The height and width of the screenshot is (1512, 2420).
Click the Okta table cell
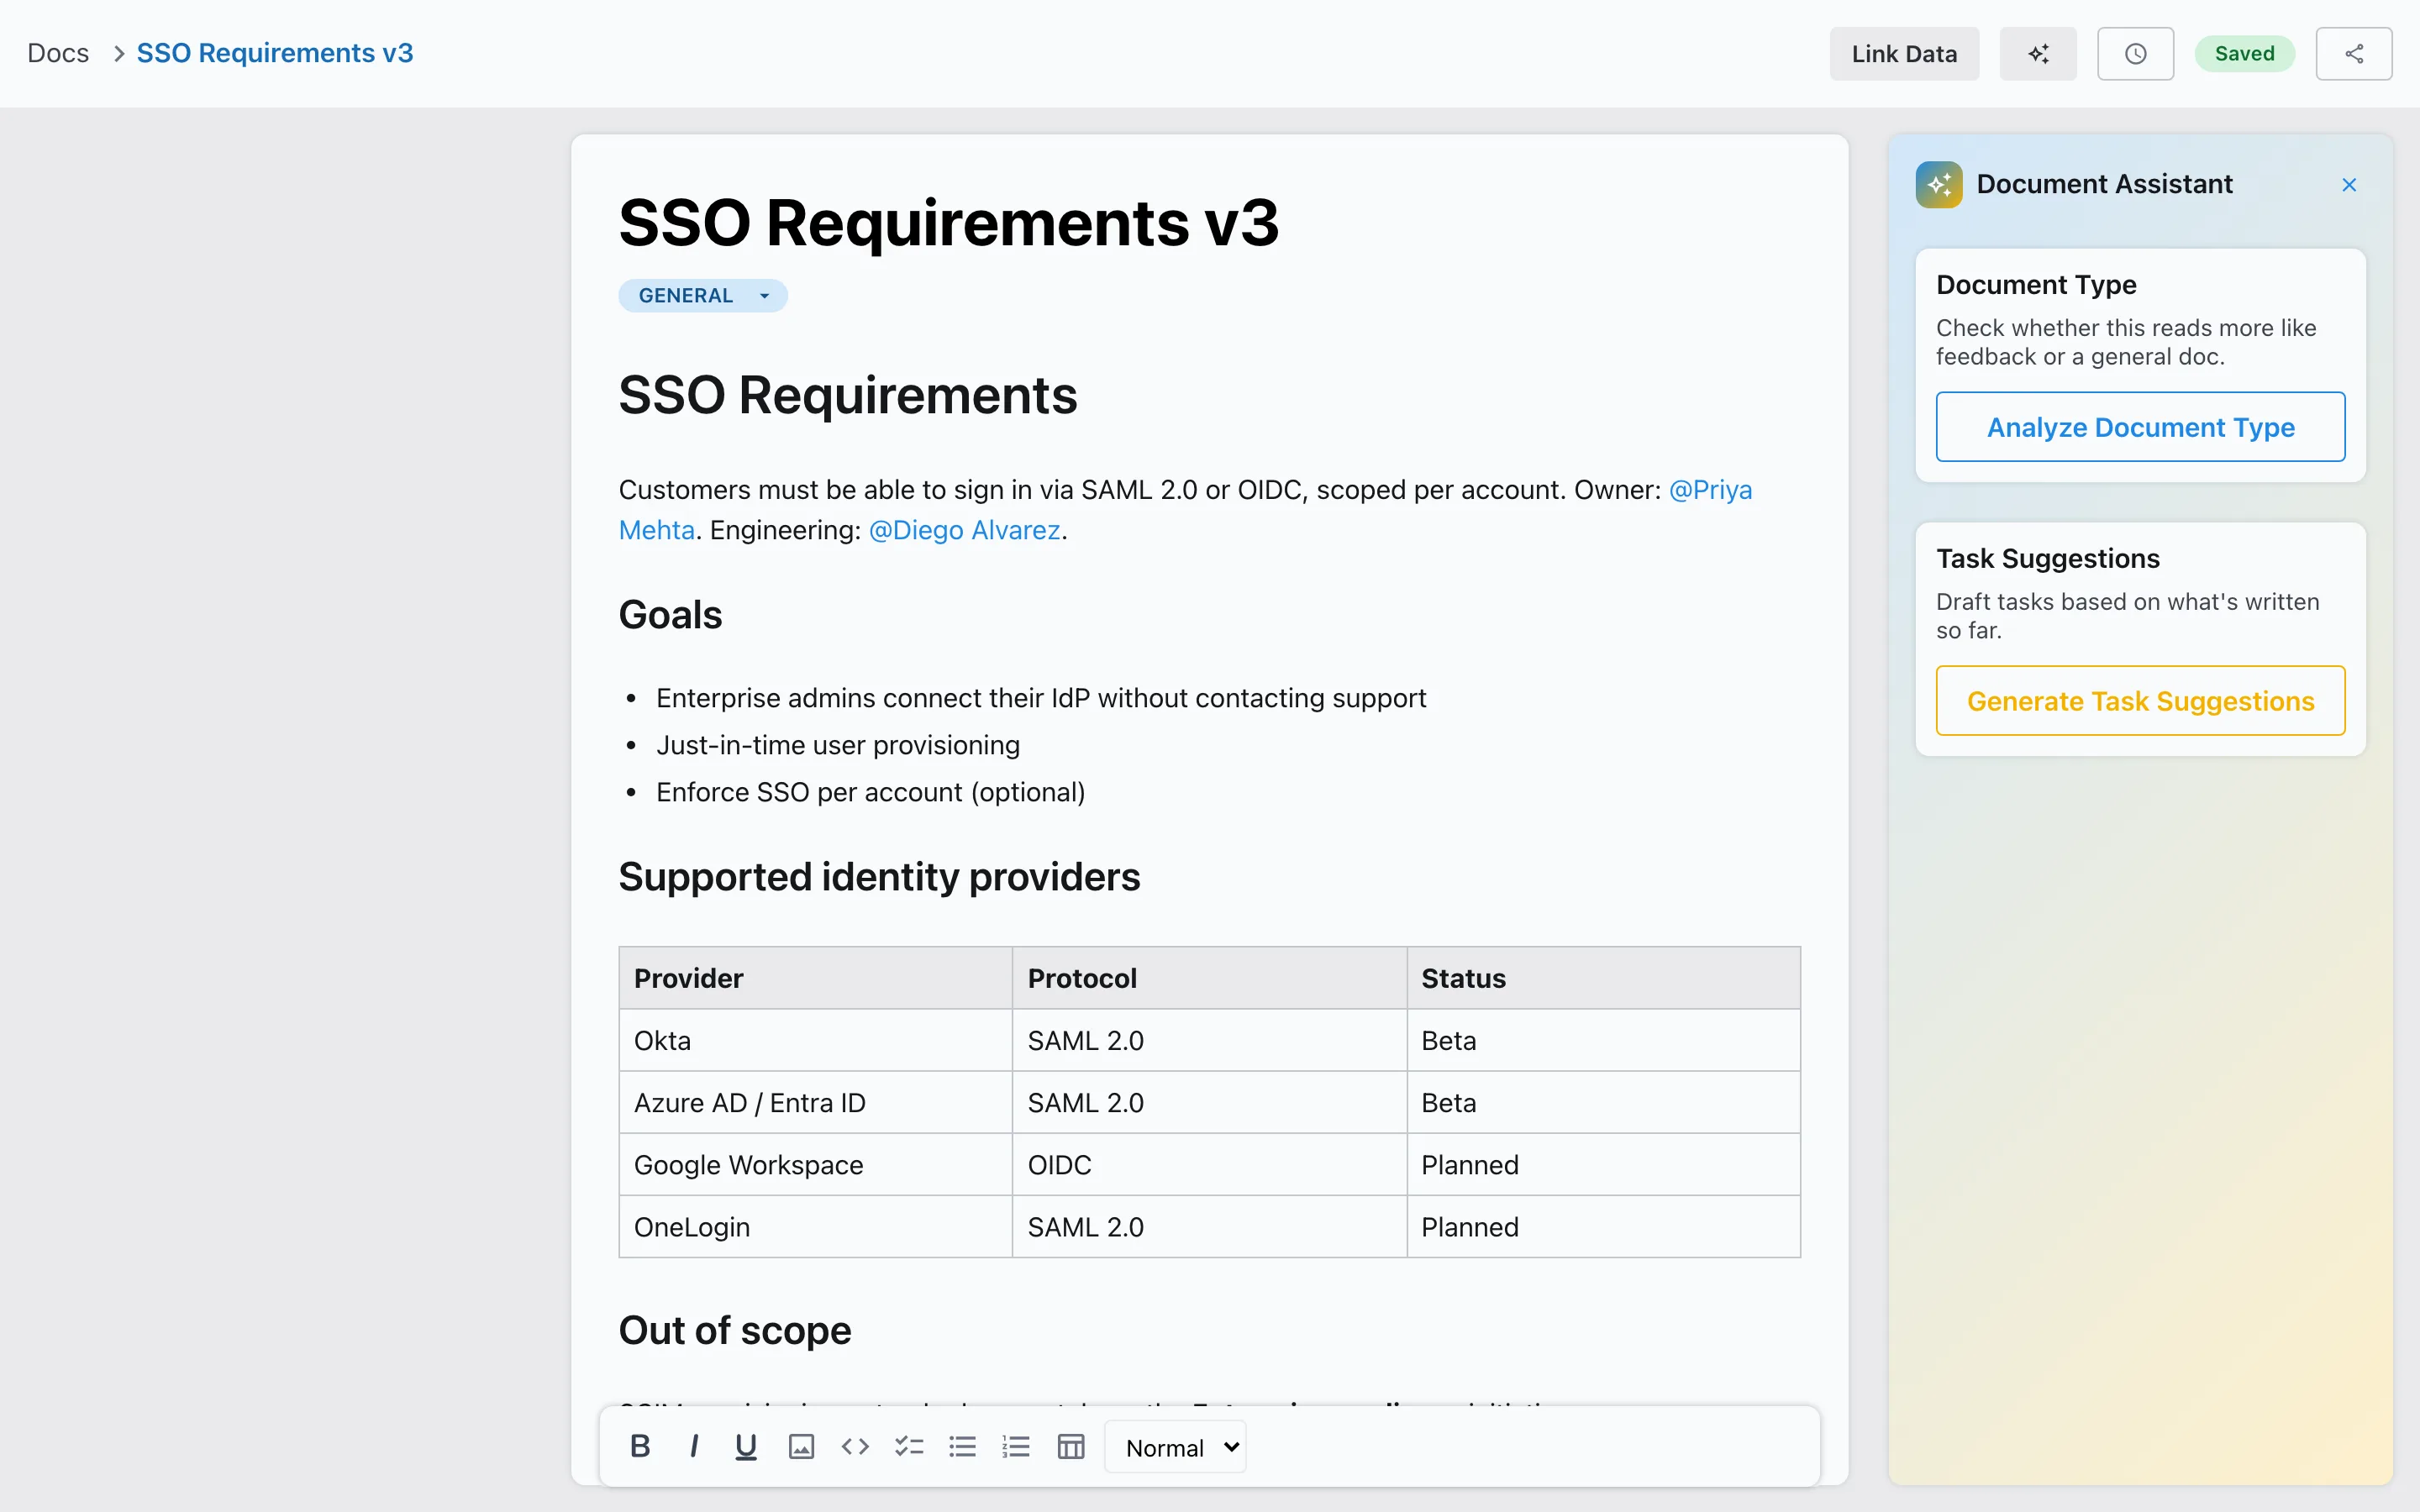[816, 1041]
